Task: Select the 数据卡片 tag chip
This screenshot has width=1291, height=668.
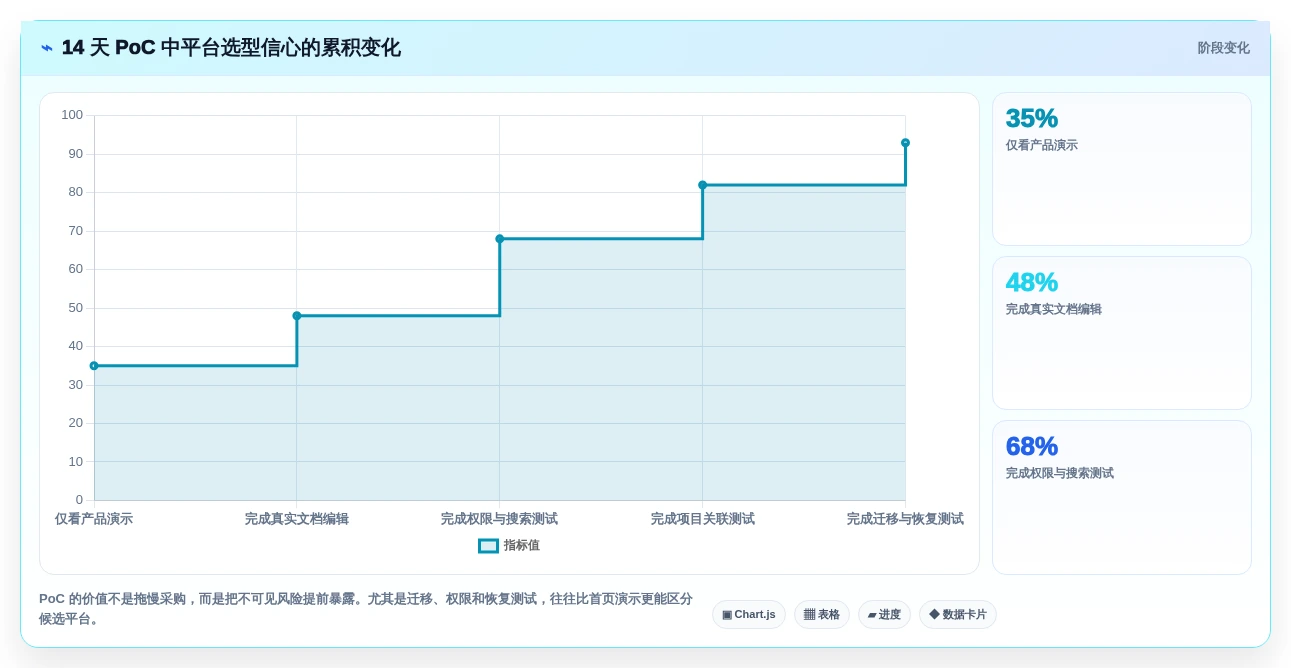Action: [x=958, y=615]
